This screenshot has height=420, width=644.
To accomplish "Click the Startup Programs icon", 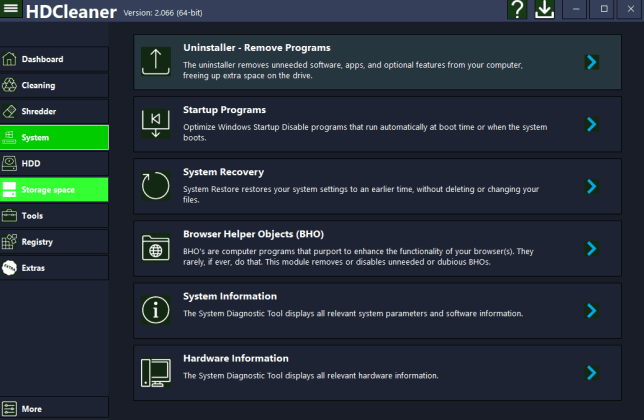I will (156, 124).
